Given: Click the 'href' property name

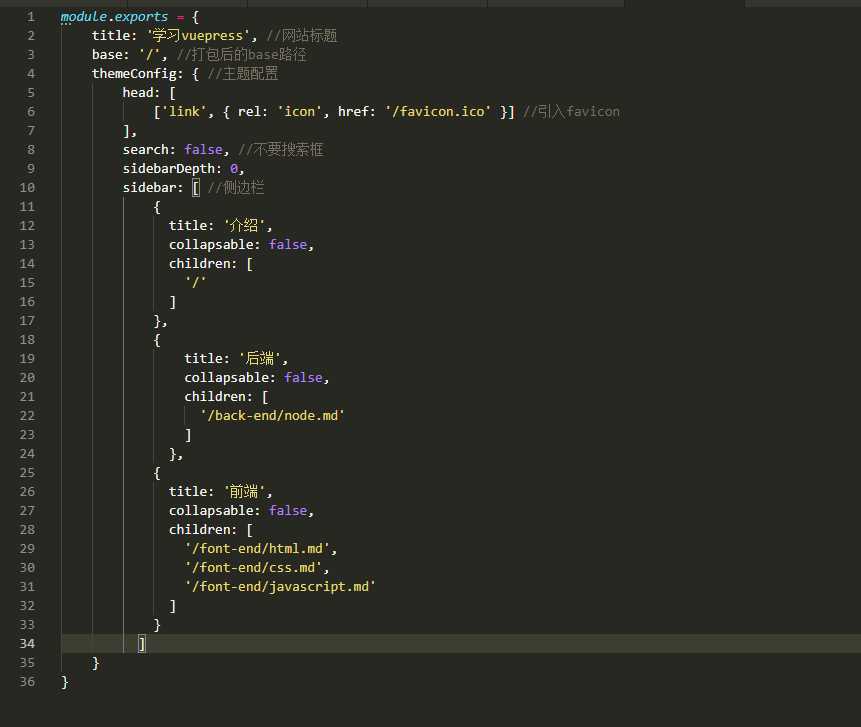Looking at the screenshot, I should tap(353, 112).
